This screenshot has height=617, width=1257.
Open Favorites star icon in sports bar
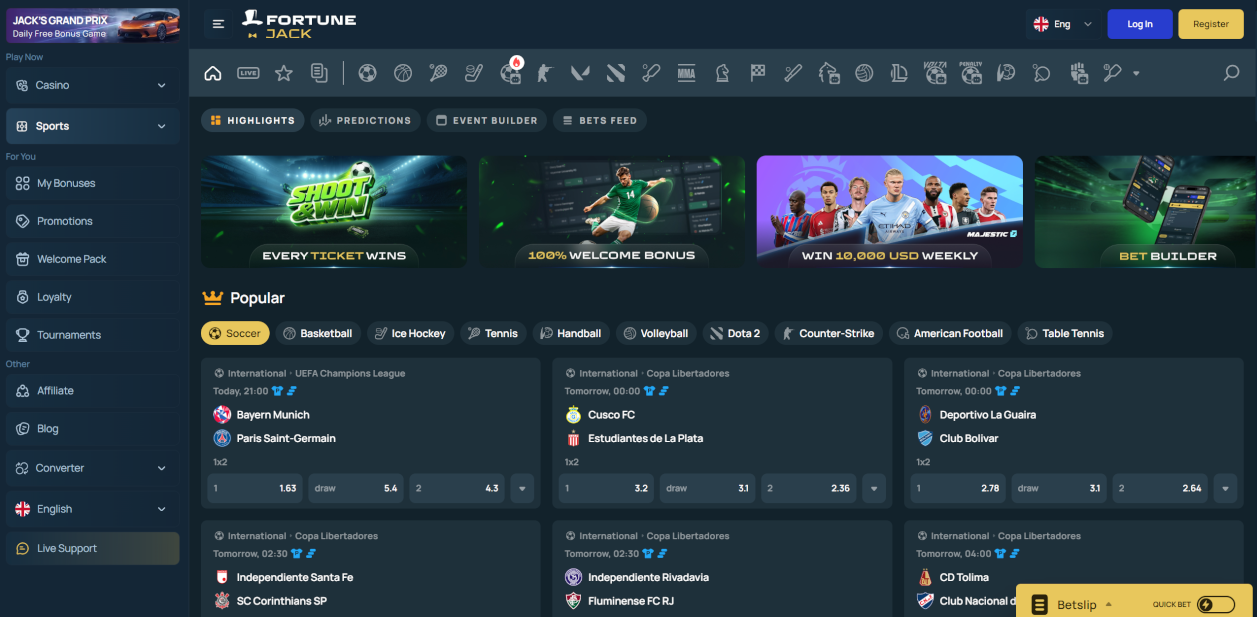coord(284,73)
